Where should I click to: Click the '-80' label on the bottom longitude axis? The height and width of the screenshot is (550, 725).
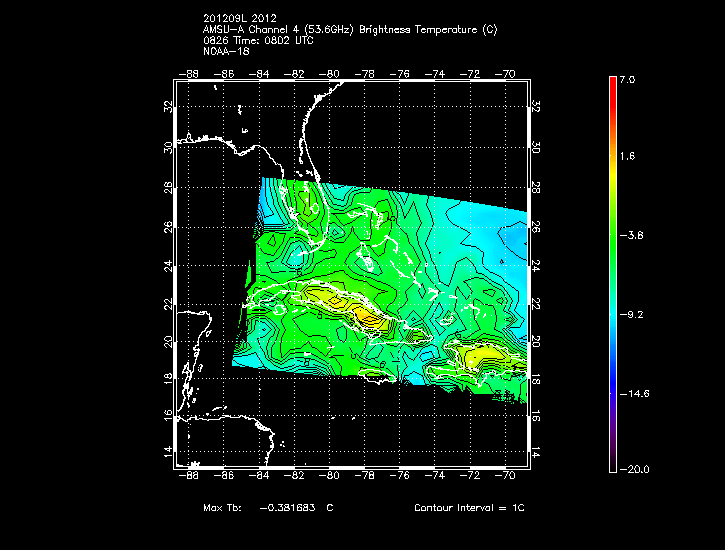coord(329,476)
